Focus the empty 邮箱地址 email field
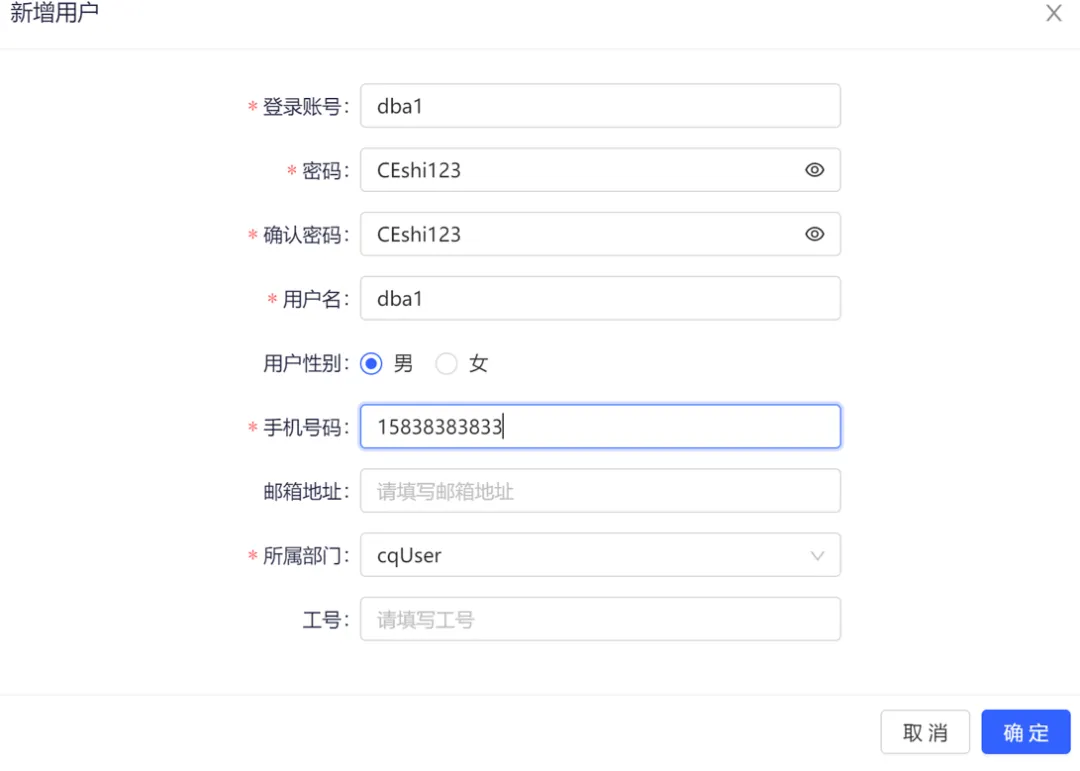1080x771 pixels. [600, 490]
